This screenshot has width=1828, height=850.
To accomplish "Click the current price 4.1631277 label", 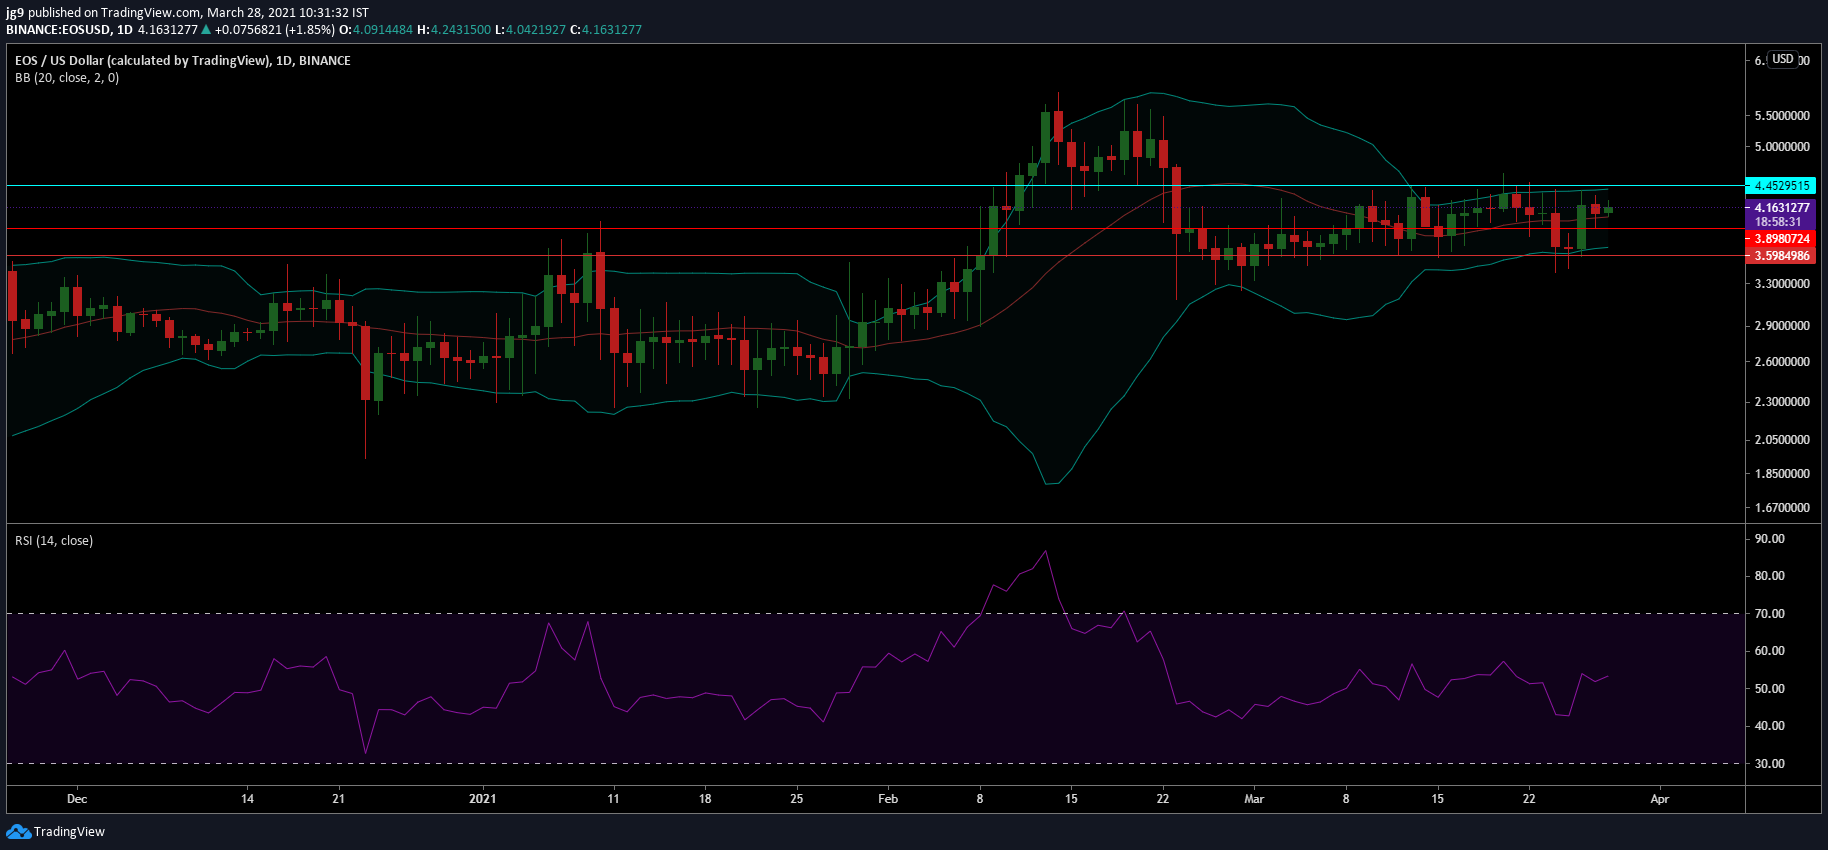I will [x=1779, y=208].
